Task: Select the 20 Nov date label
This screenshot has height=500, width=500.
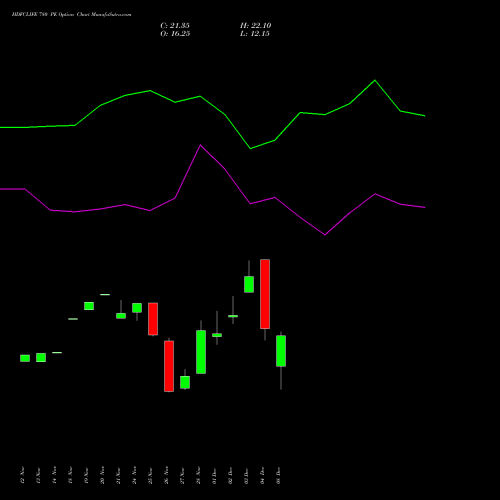Action: (102, 475)
